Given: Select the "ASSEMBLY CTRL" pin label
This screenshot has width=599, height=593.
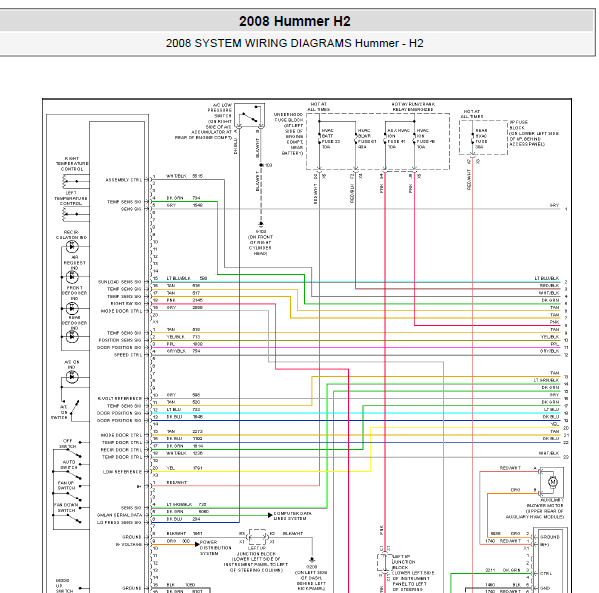Looking at the screenshot, I should click(x=124, y=180).
